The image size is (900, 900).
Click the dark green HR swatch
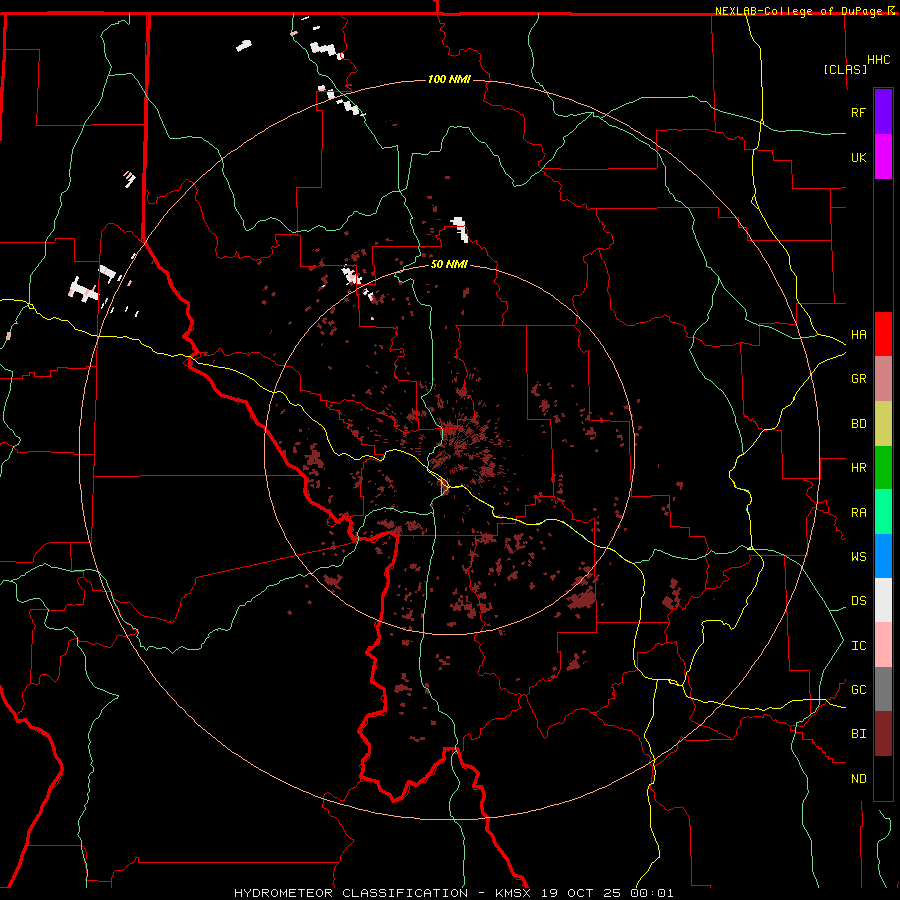tap(883, 468)
